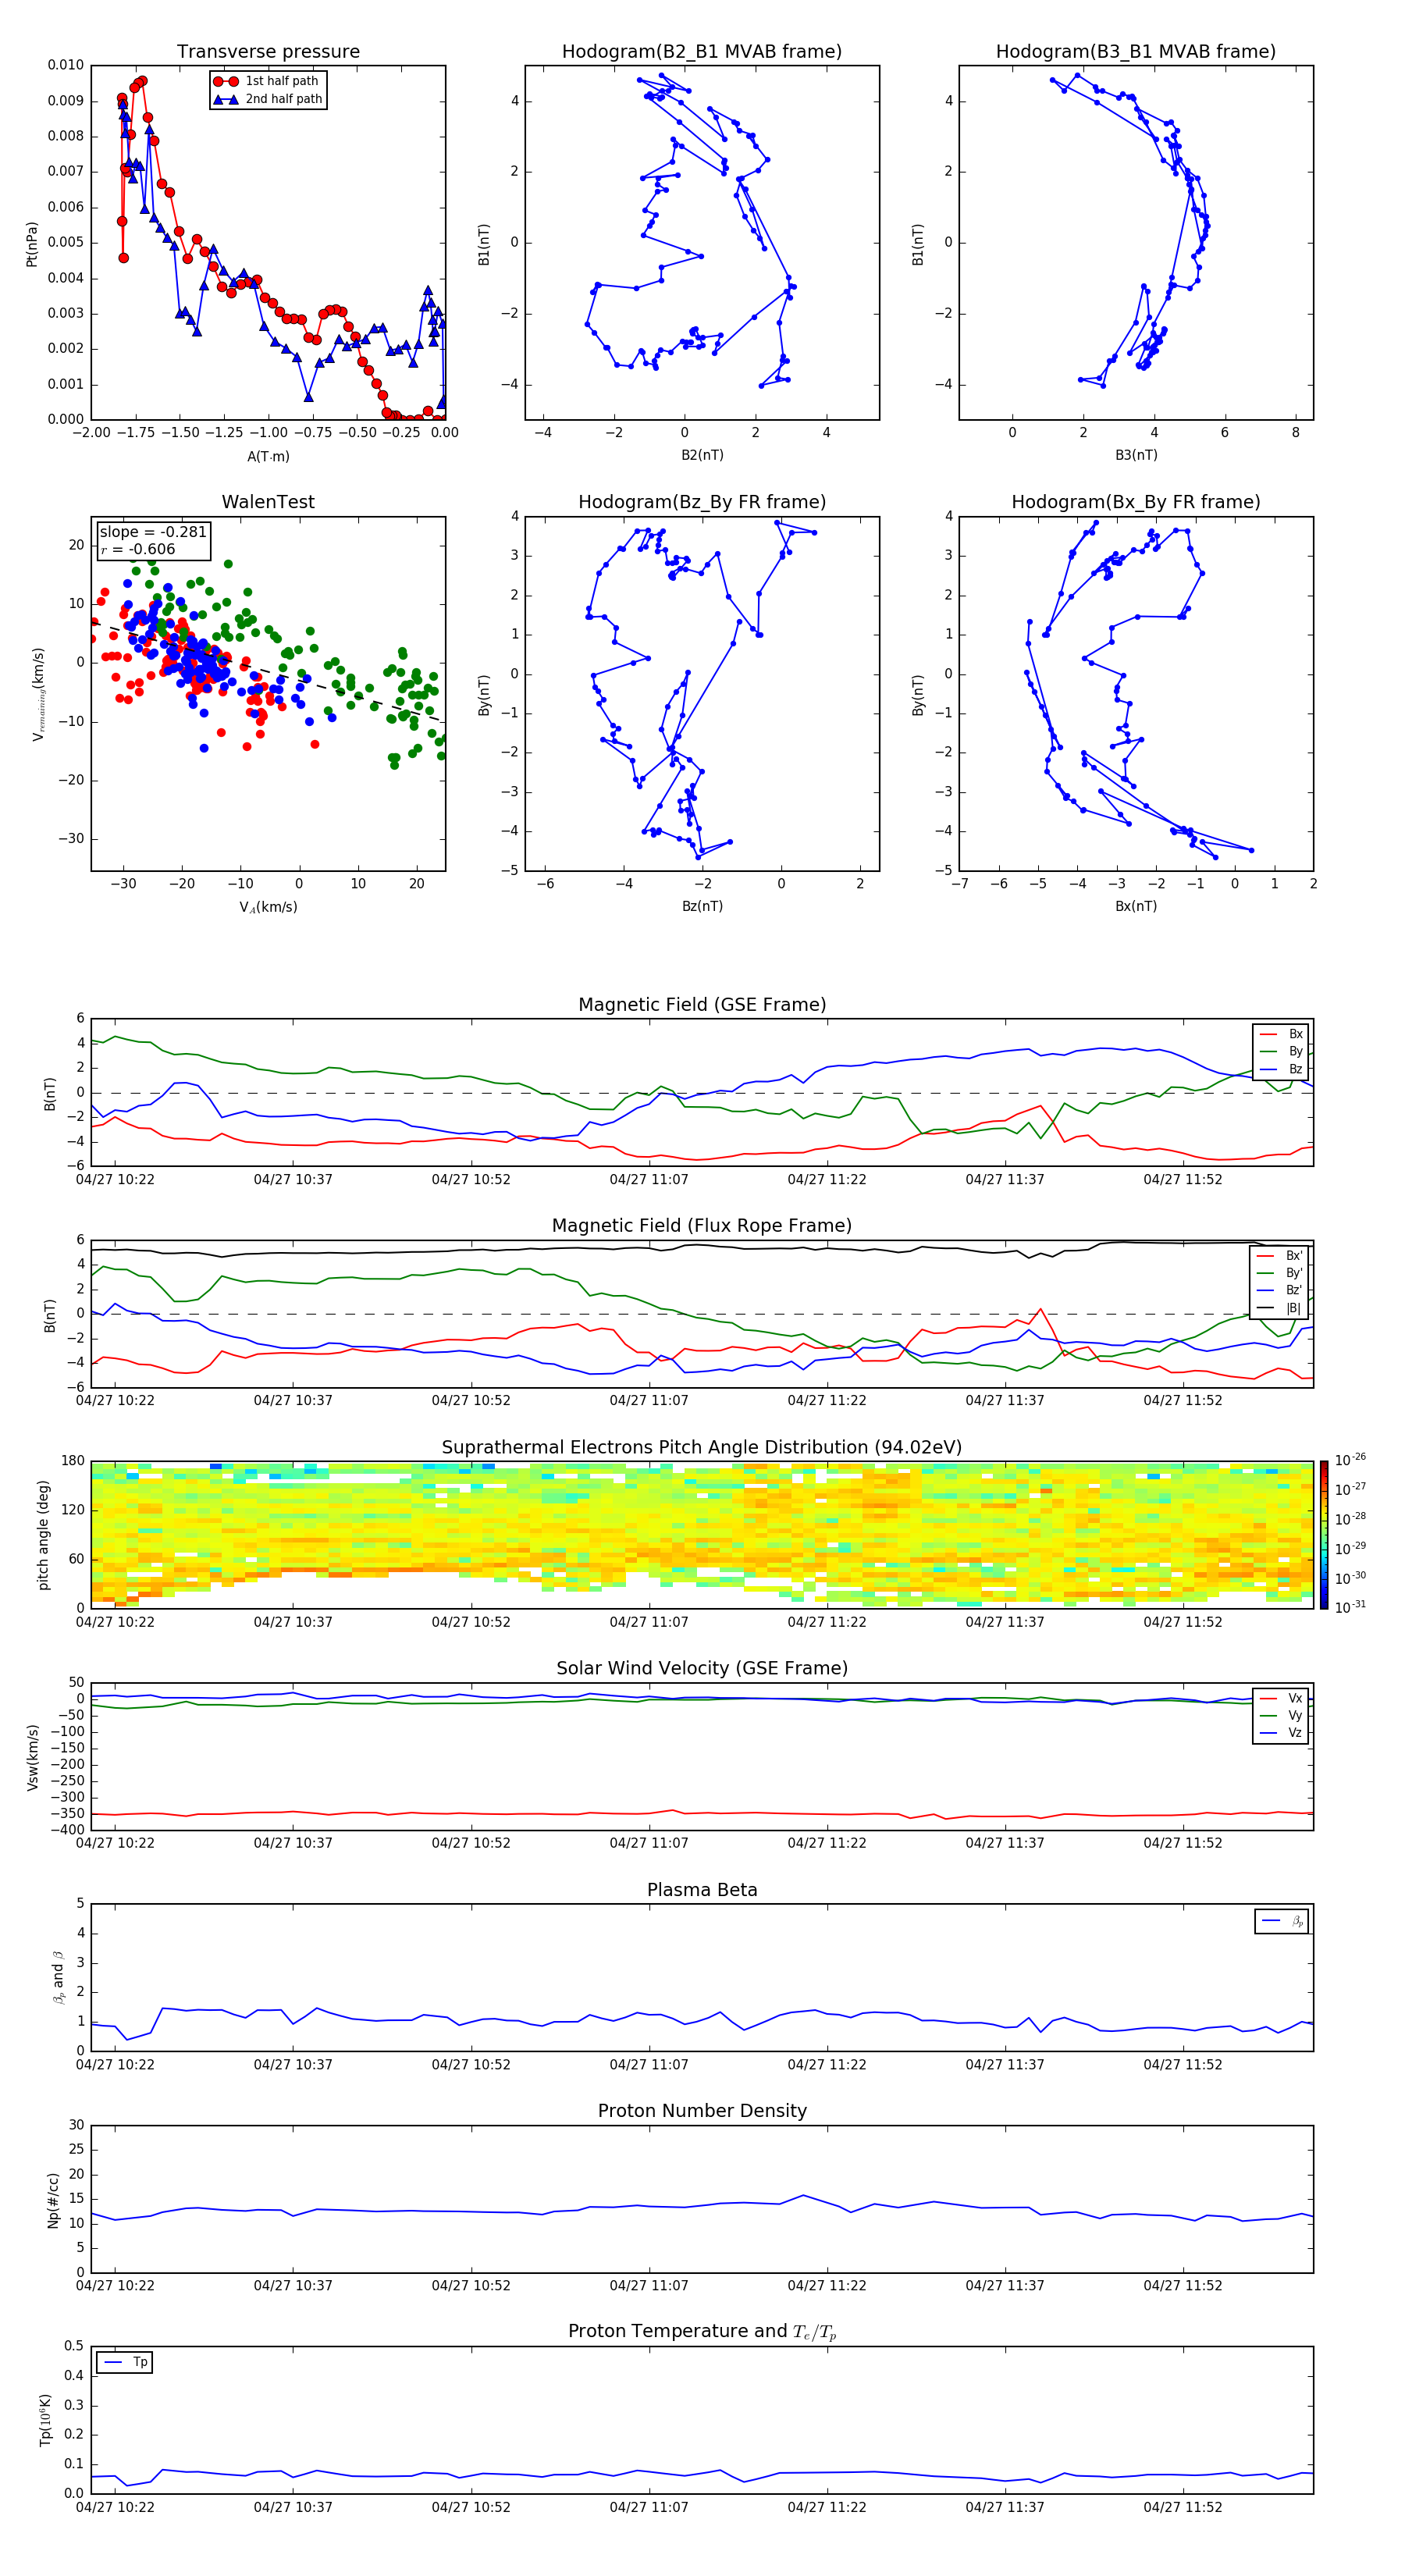Click '04/27 11:52' tick under Proton Temperature plot
The height and width of the screenshot is (2576, 1405).
coord(1183,2507)
